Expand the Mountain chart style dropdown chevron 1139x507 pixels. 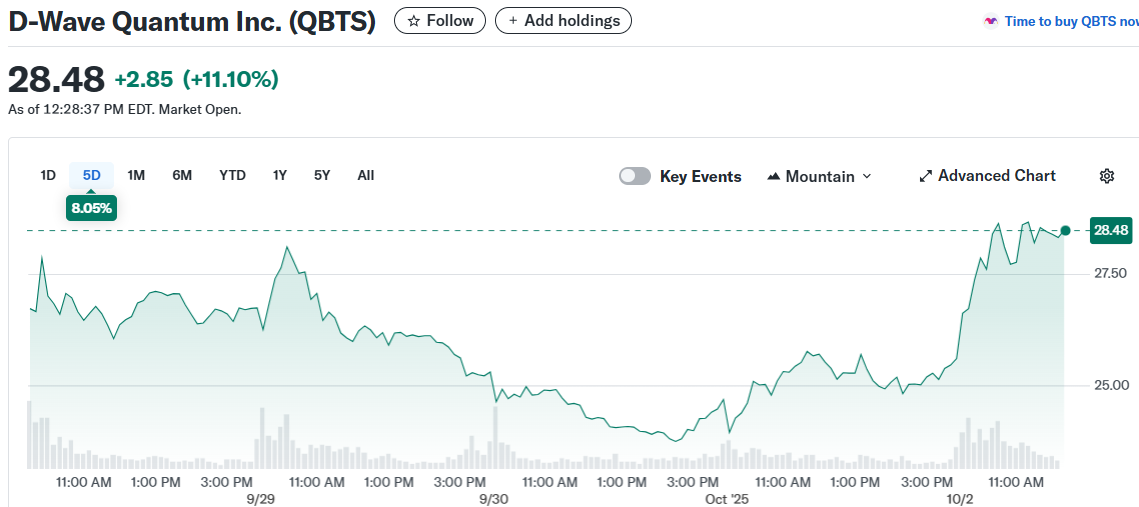[x=867, y=176]
